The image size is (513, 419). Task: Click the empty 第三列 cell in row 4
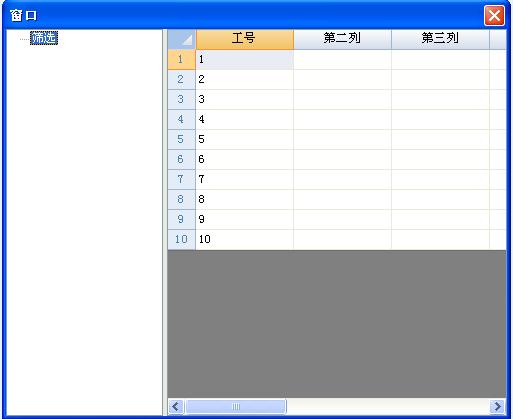(x=440, y=119)
